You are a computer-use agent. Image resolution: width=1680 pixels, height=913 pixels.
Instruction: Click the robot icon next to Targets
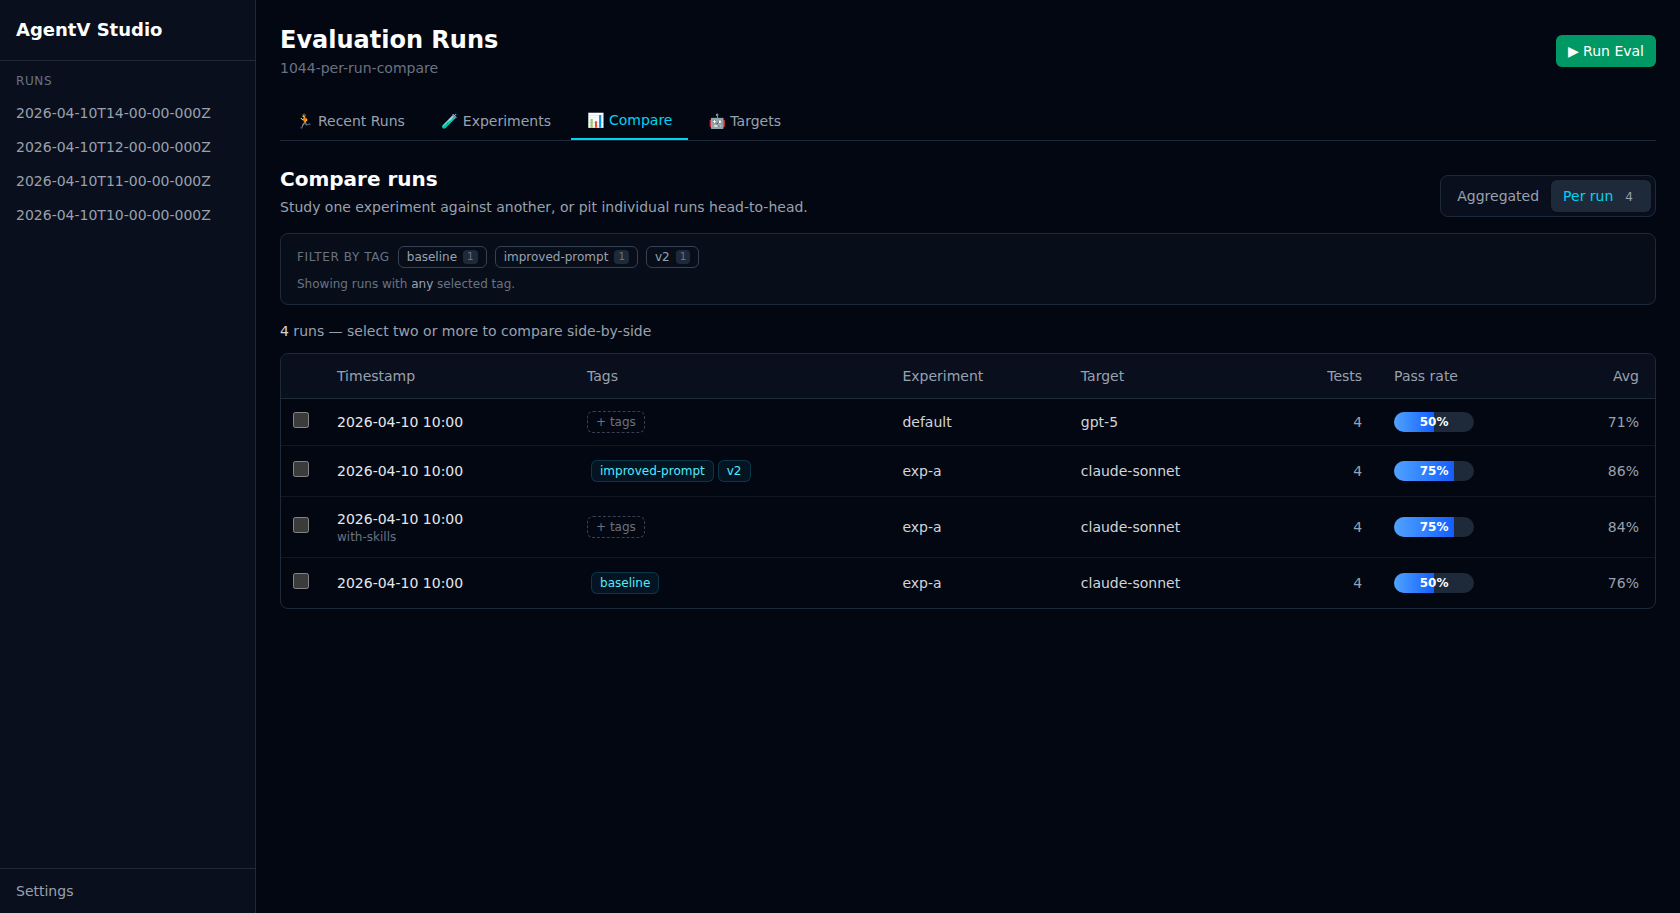coord(716,120)
